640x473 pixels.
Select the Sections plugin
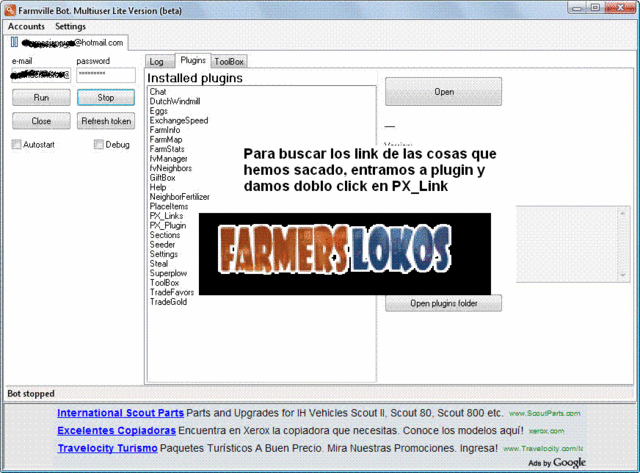click(164, 235)
